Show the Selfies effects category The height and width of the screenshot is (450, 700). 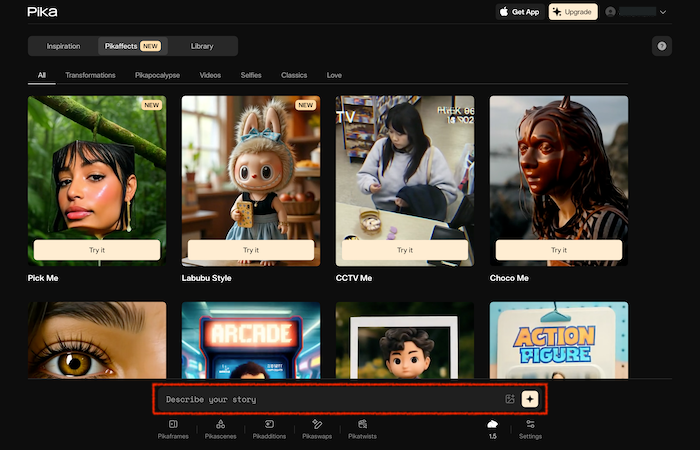click(x=251, y=75)
